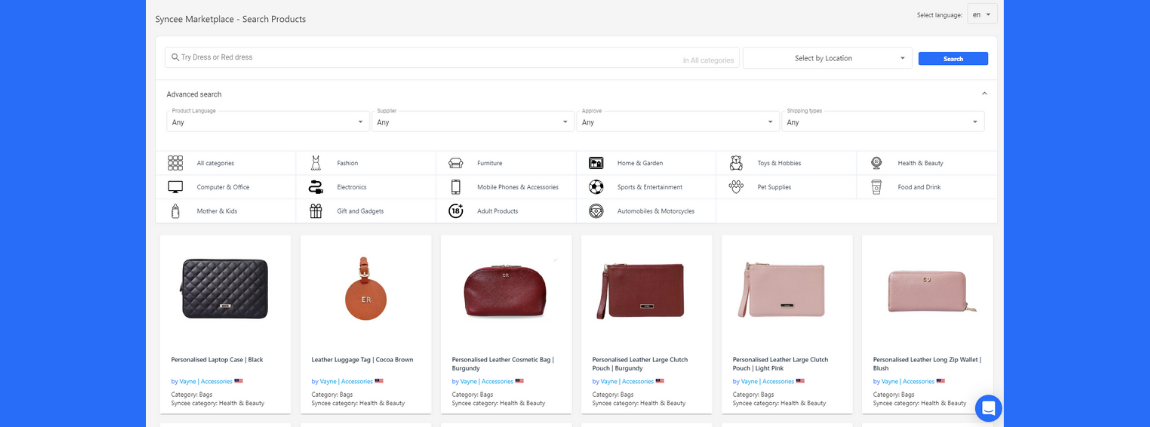Expand the Supplier dropdown
Screen dimensions: 1150x427
(x=472, y=122)
